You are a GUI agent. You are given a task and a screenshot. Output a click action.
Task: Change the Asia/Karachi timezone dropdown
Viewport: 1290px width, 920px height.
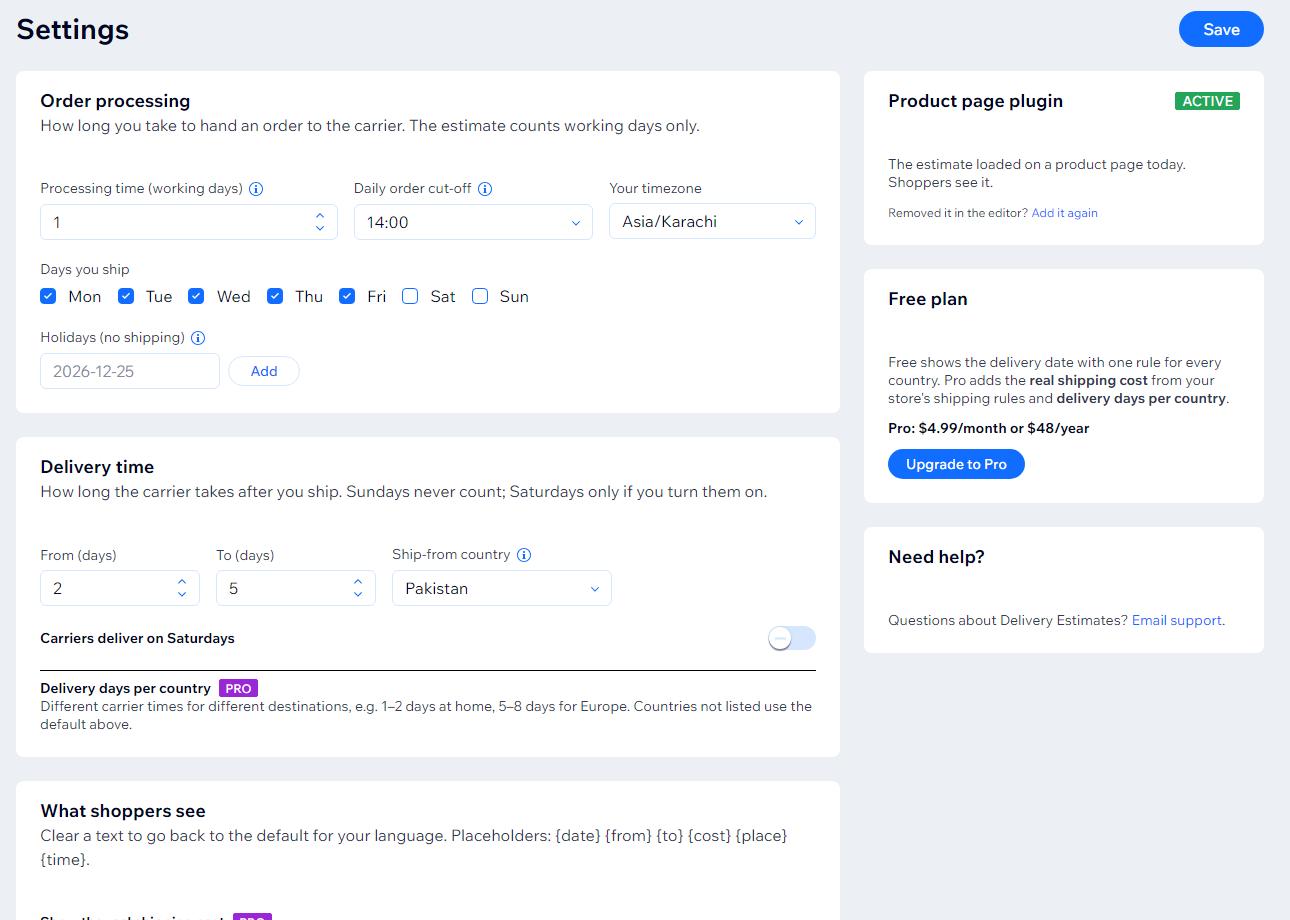click(x=712, y=222)
